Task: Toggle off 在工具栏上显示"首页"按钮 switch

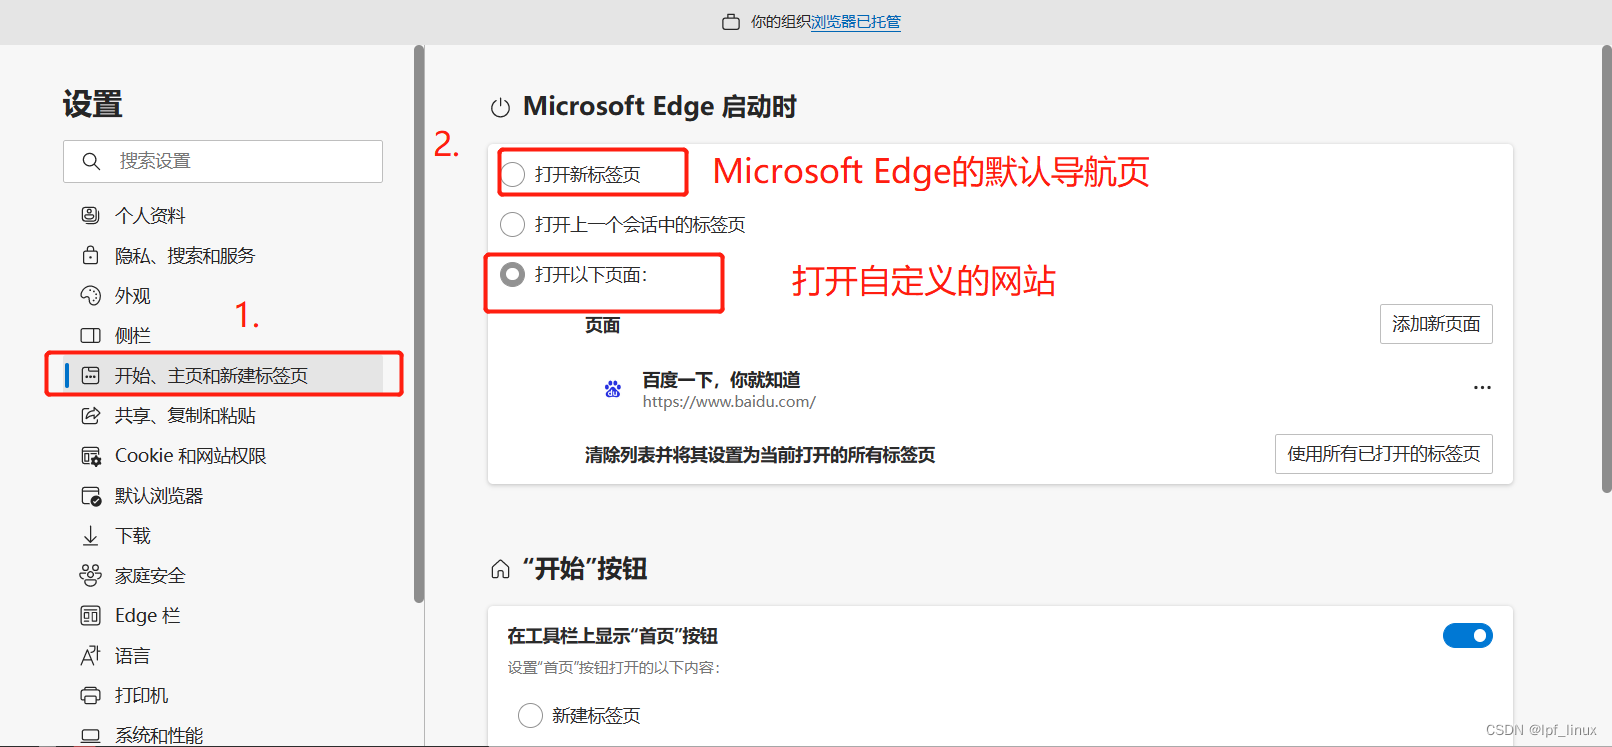Action: pyautogui.click(x=1467, y=635)
